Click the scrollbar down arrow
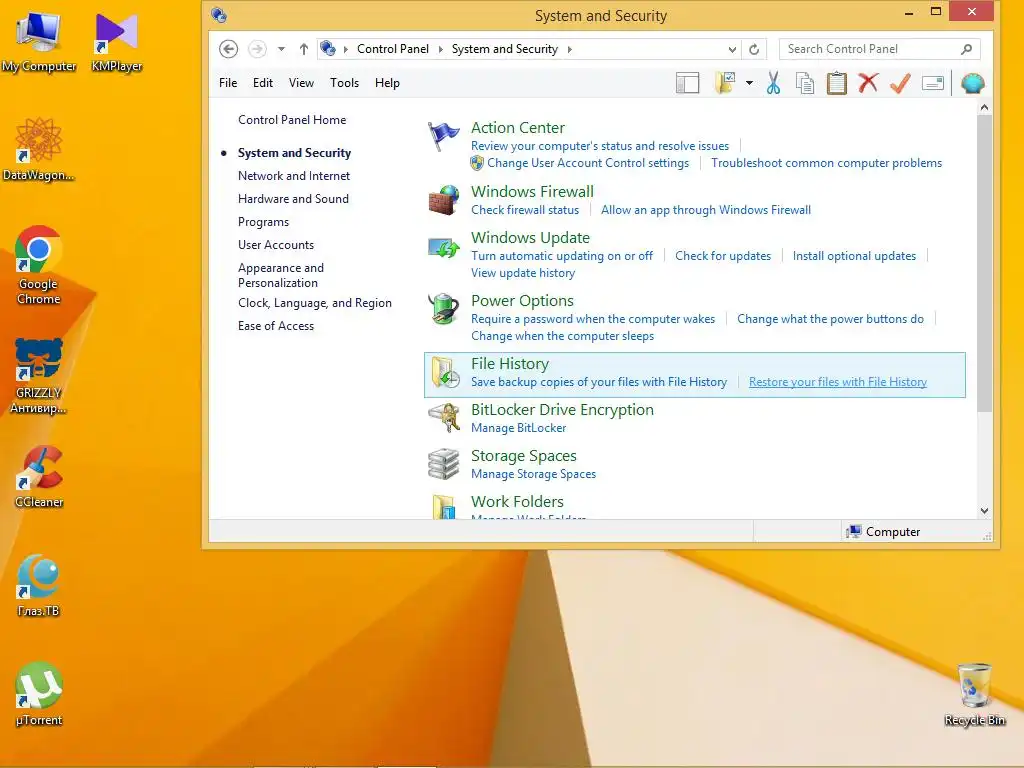The height and width of the screenshot is (768, 1024). coord(985,511)
